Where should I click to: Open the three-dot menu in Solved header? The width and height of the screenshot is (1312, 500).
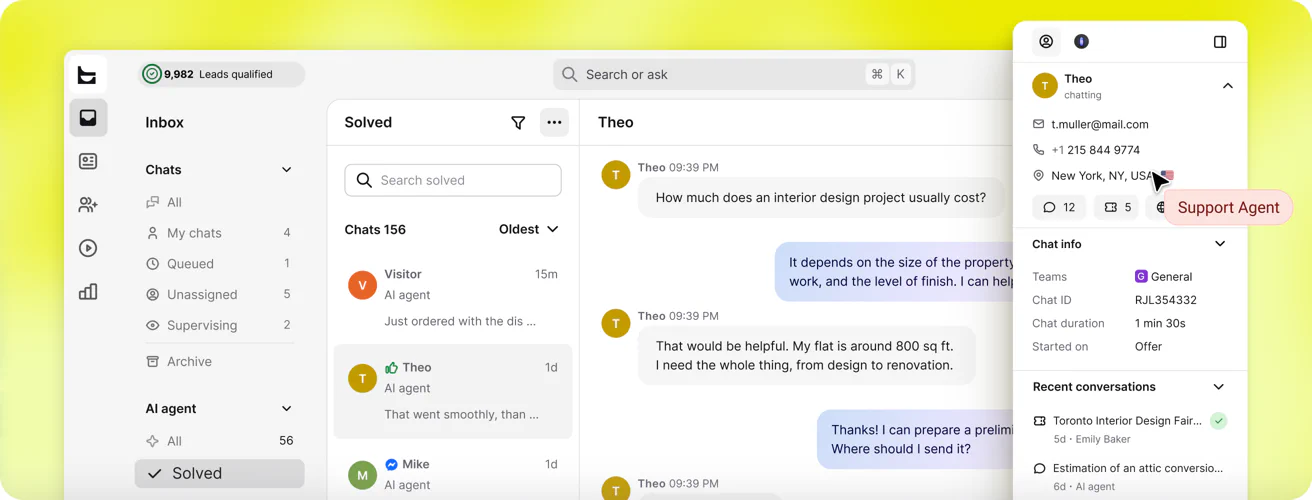pyautogui.click(x=554, y=123)
